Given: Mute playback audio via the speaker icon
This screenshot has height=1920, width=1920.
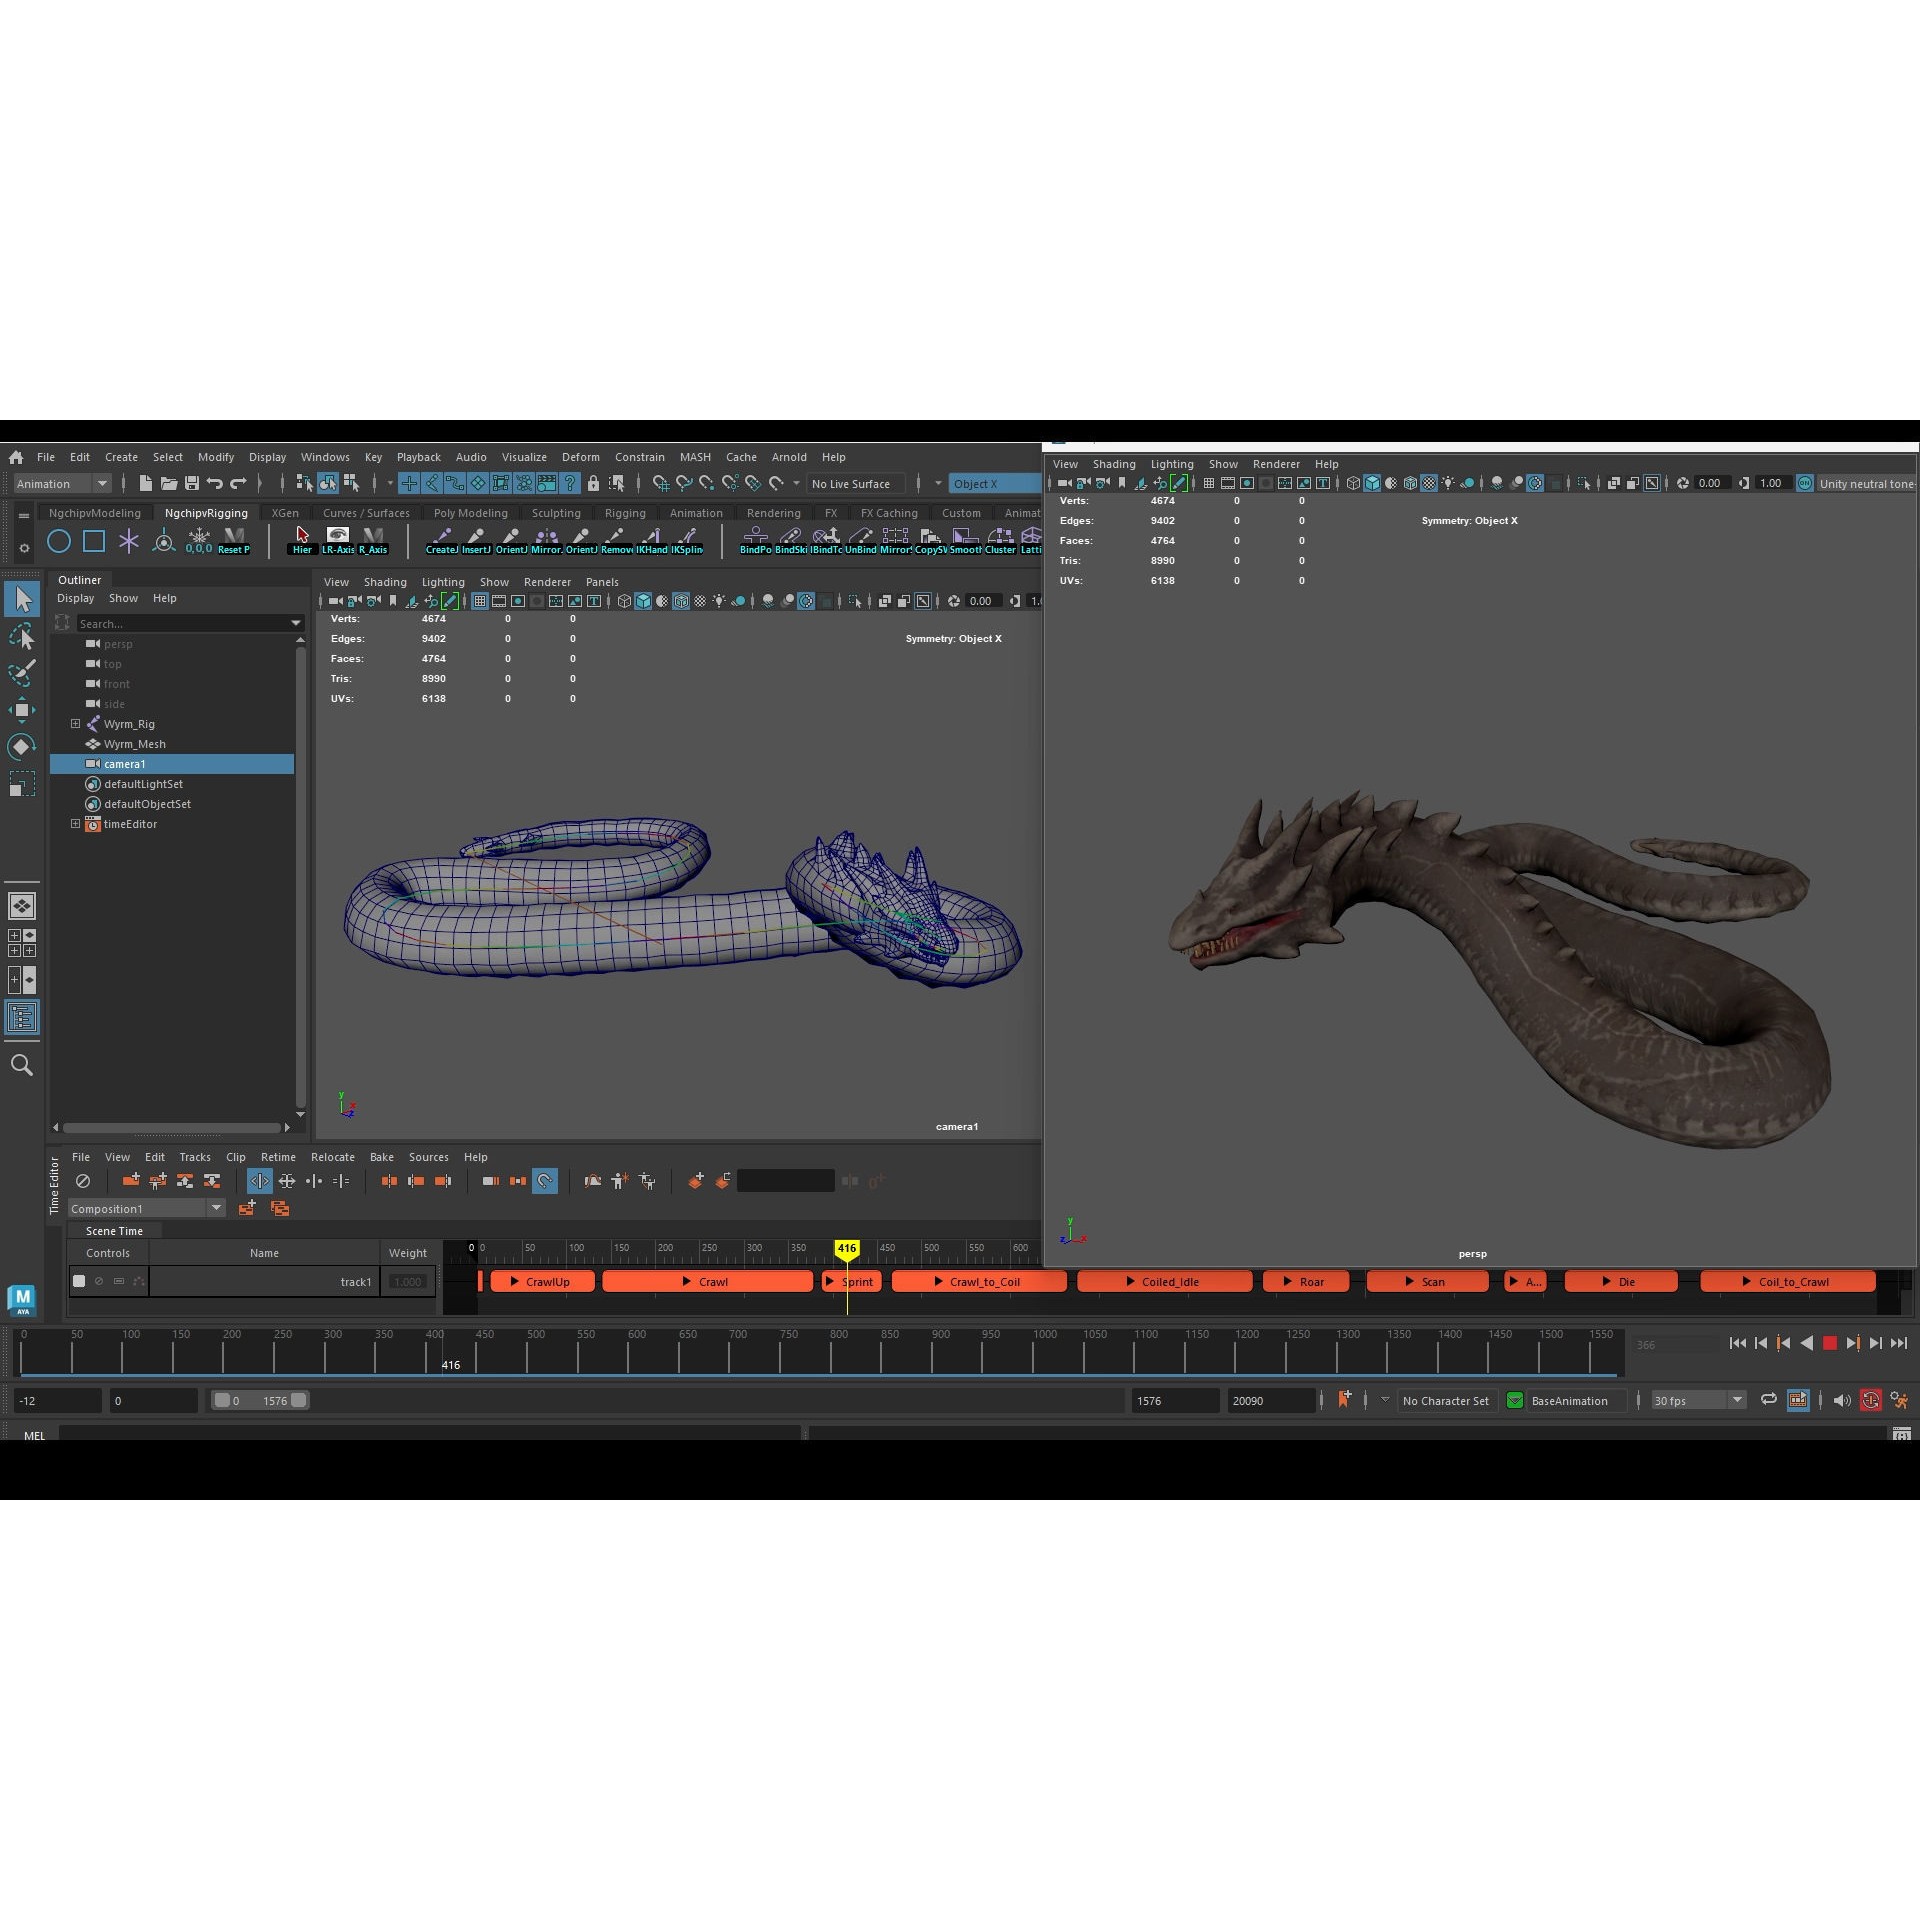Looking at the screenshot, I should 1841,1400.
